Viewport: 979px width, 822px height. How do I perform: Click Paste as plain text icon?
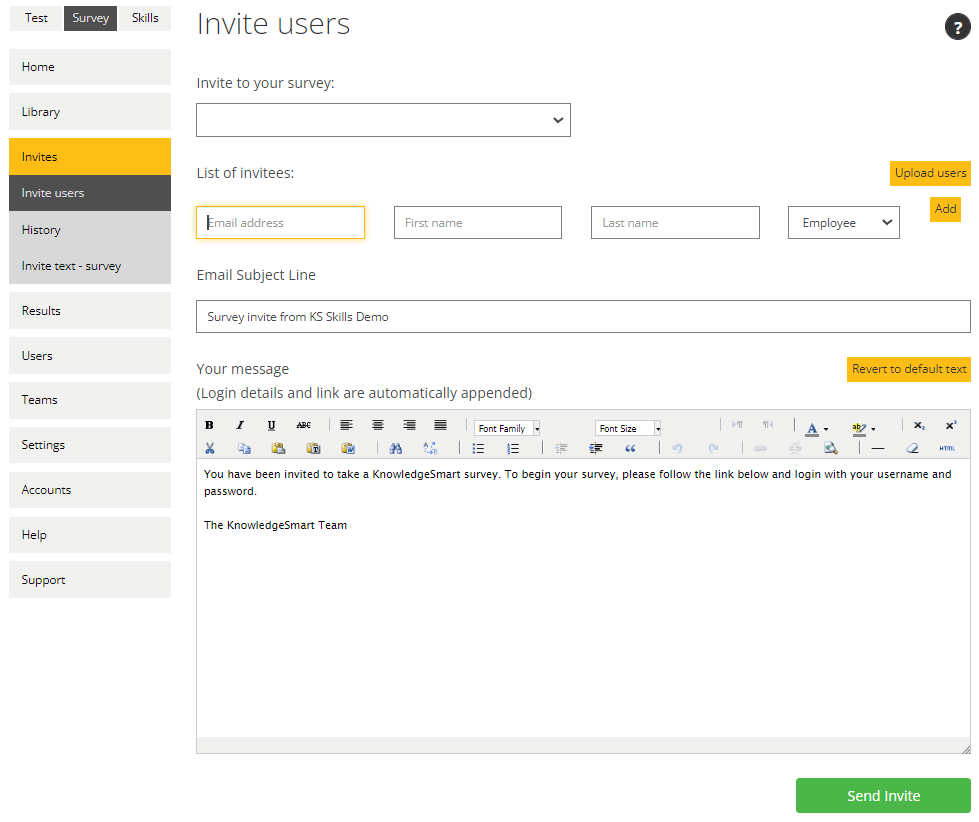coord(313,448)
